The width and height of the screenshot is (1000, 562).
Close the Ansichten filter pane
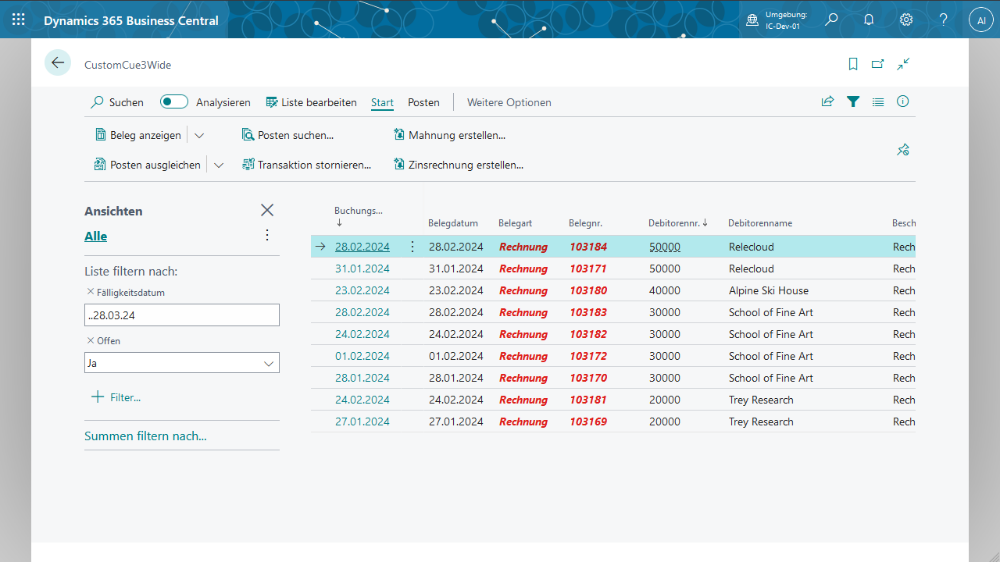pyautogui.click(x=267, y=210)
